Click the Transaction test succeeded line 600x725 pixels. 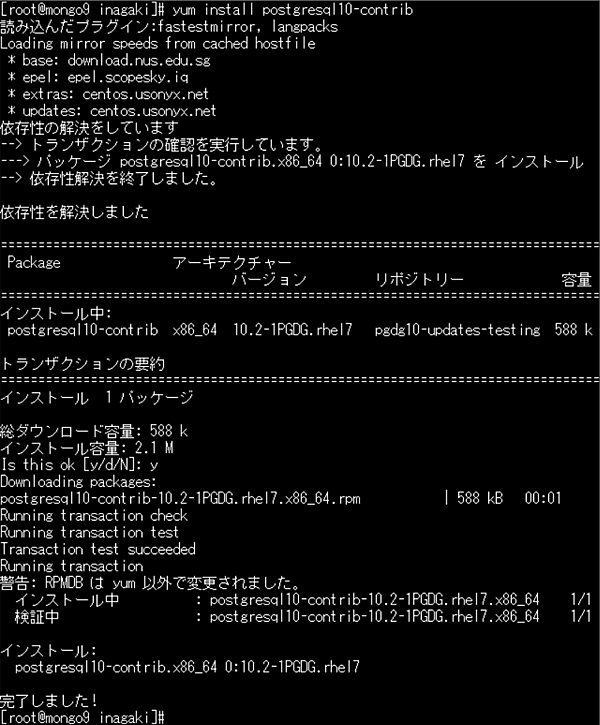click(98, 549)
